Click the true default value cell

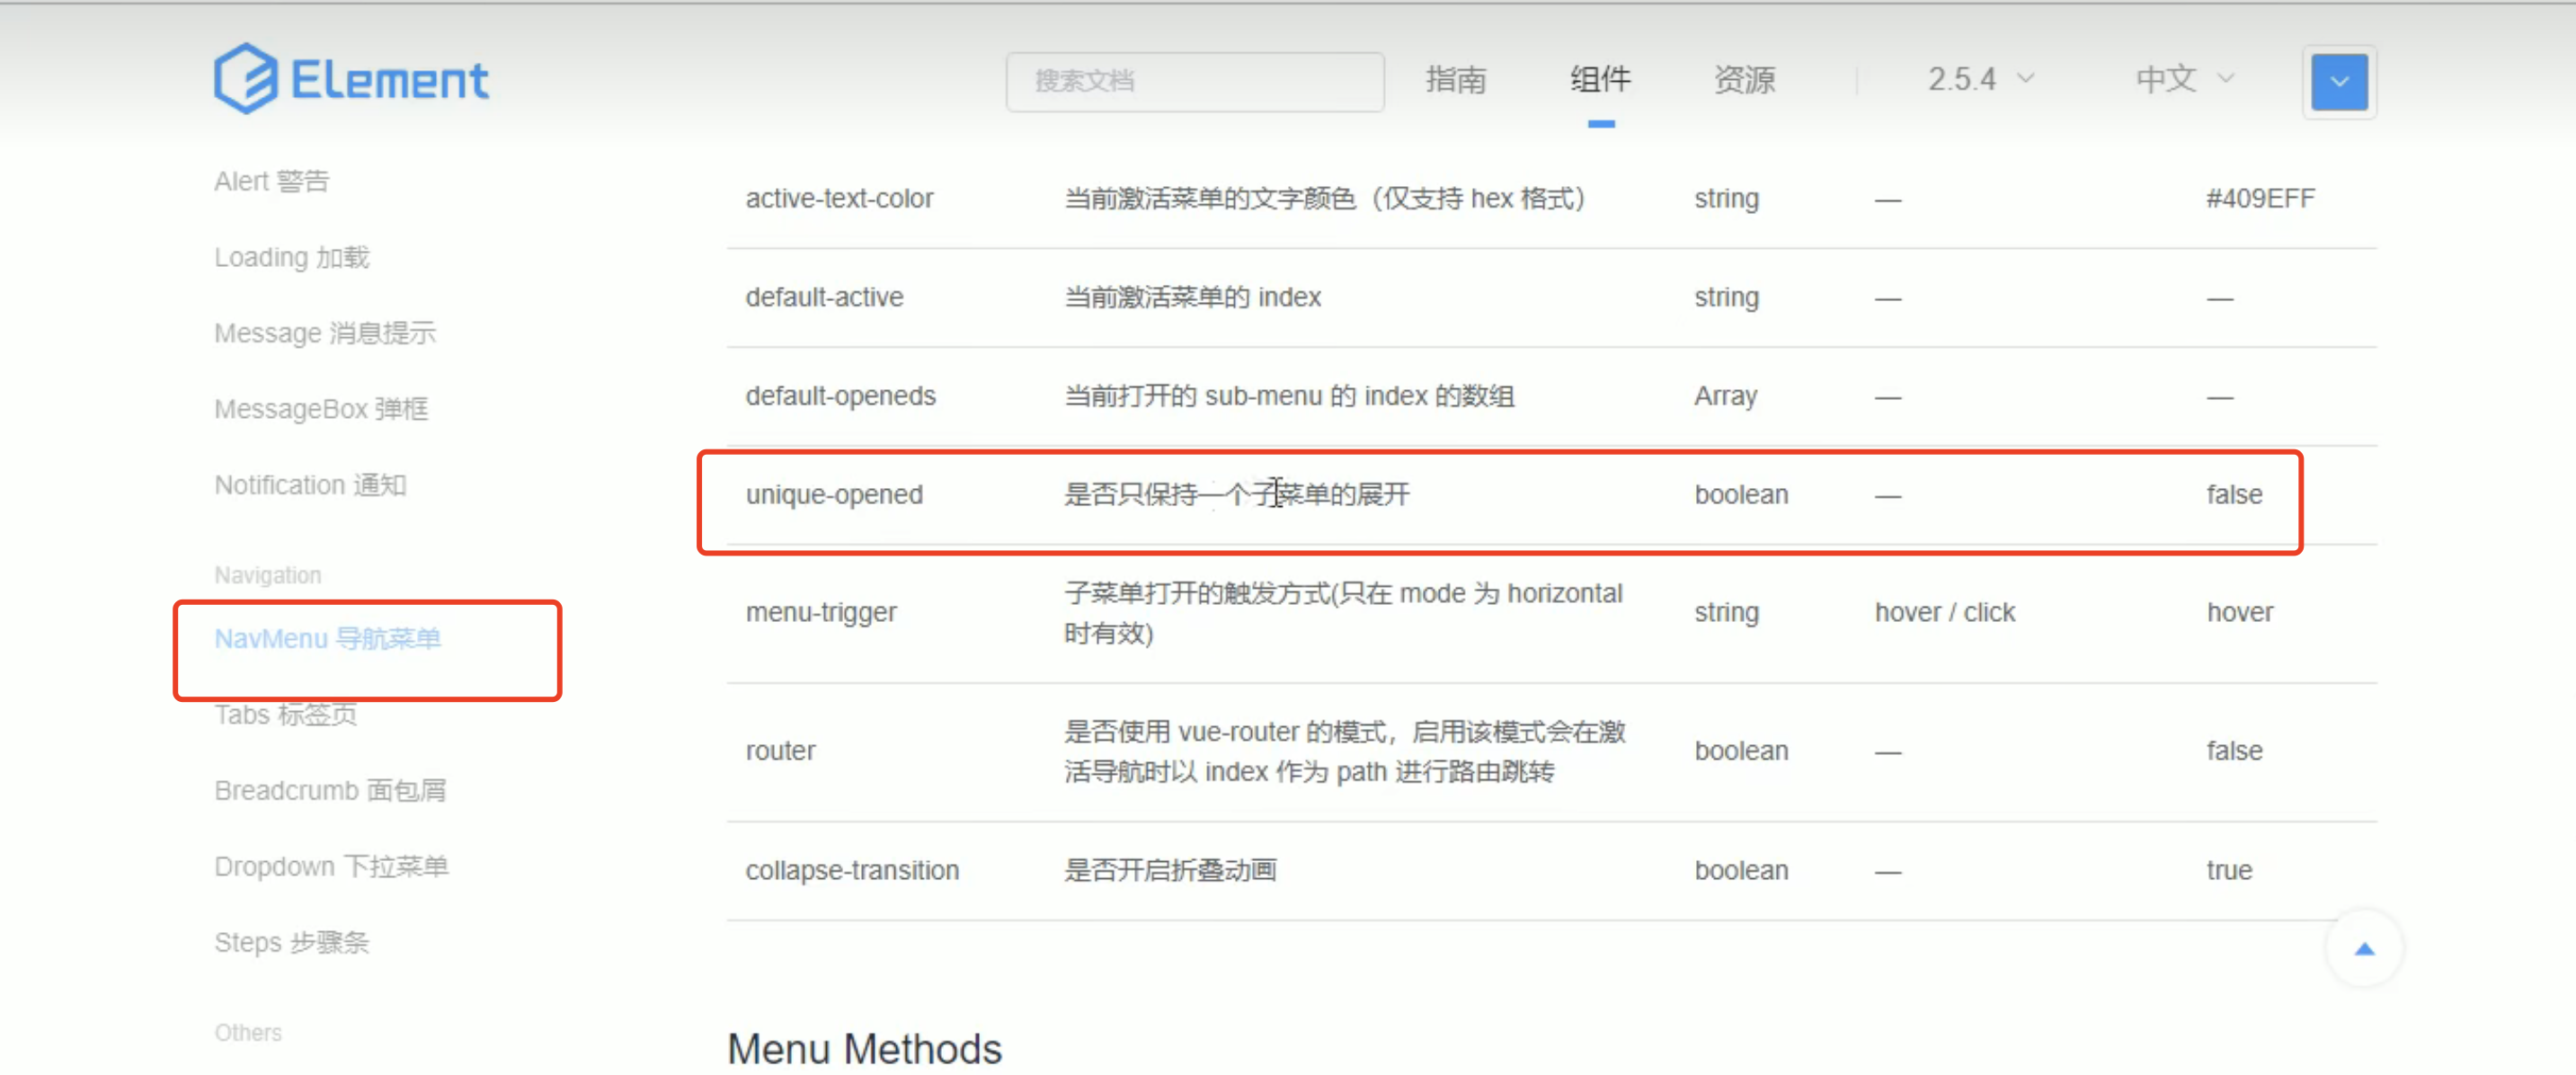tap(2229, 870)
